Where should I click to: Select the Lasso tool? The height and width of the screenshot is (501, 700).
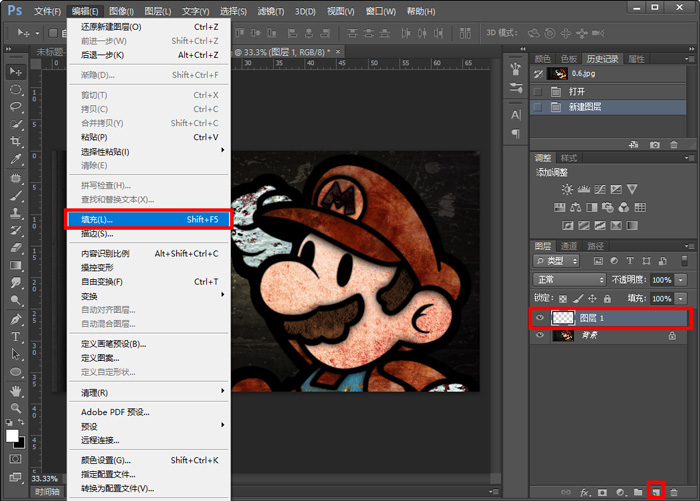point(16,107)
